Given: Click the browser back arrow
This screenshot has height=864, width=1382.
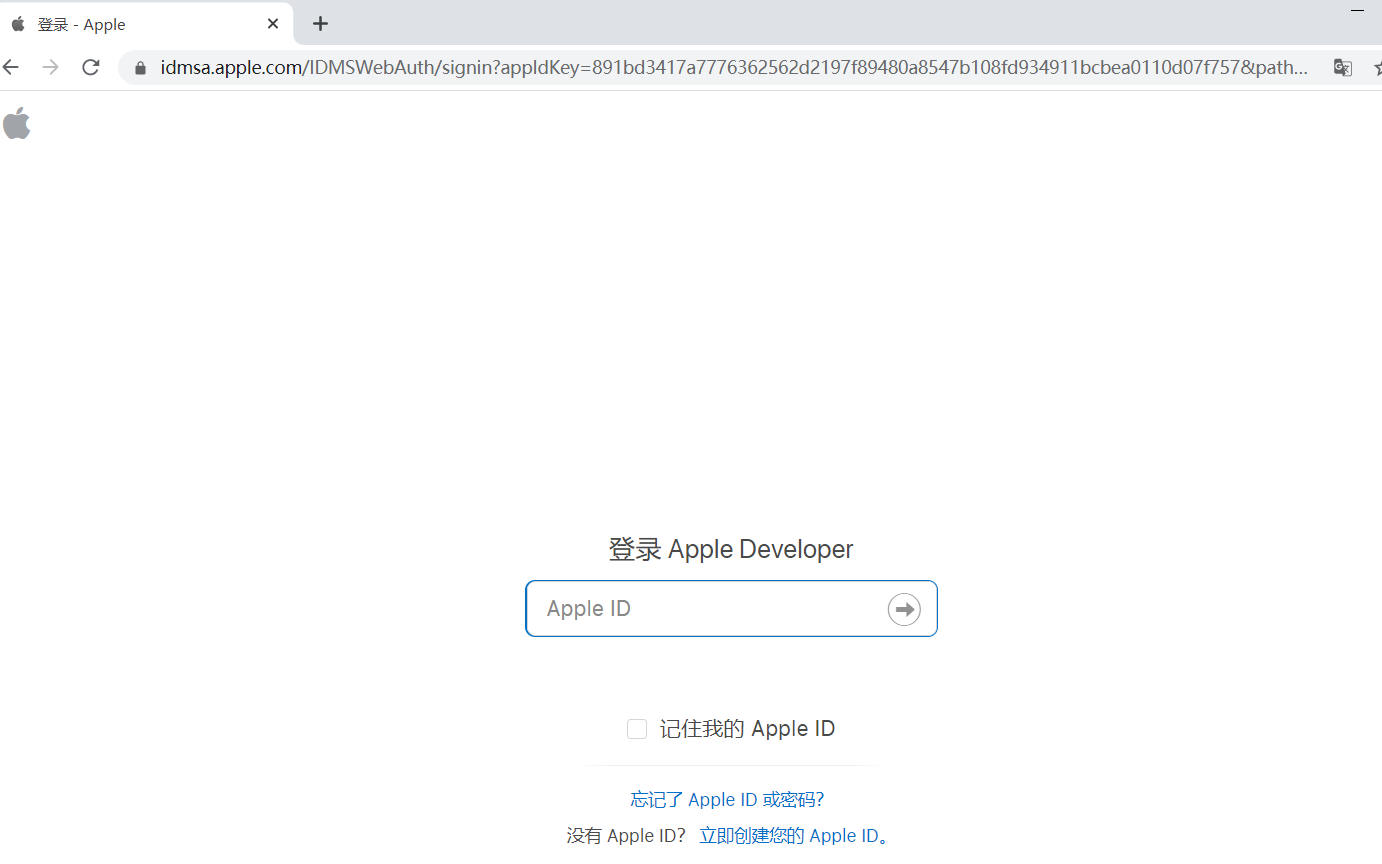Looking at the screenshot, I should [10, 67].
